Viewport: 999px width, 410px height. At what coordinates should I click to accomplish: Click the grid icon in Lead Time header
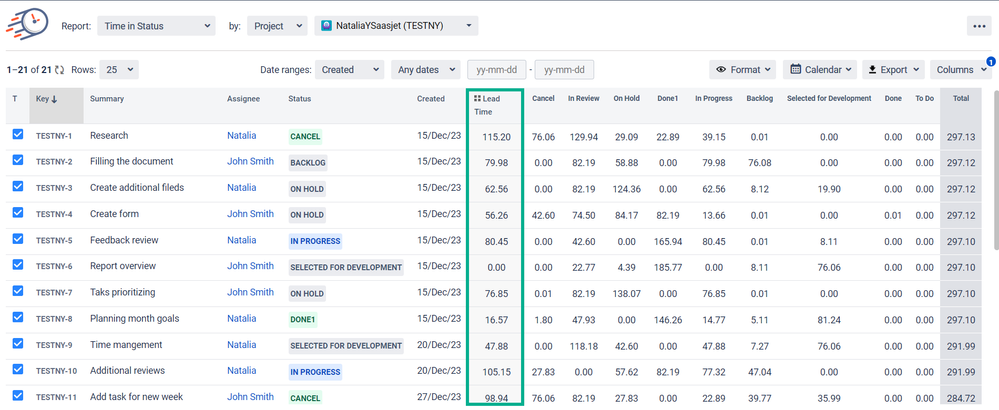click(x=477, y=99)
